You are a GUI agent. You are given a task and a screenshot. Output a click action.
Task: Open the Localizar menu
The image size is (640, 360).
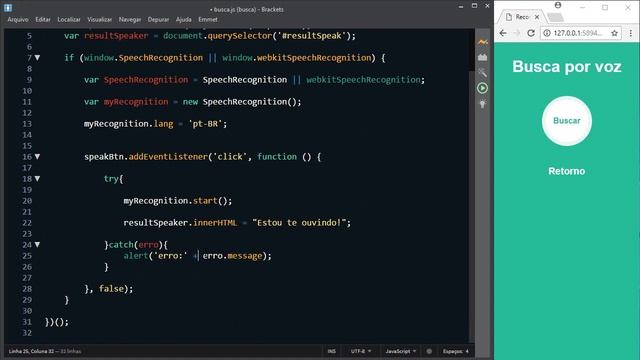(x=69, y=19)
